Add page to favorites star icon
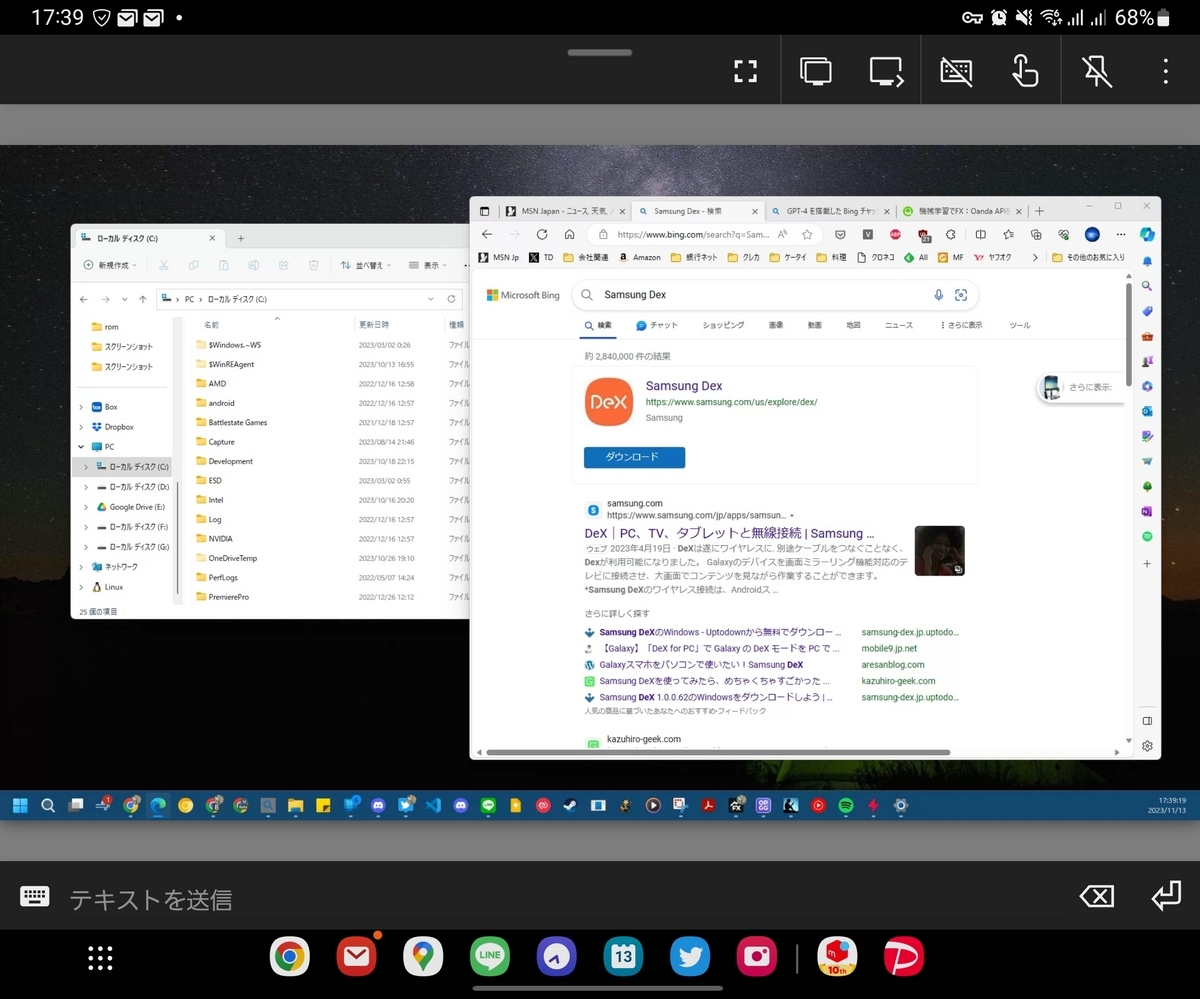This screenshot has width=1200, height=999. point(806,234)
